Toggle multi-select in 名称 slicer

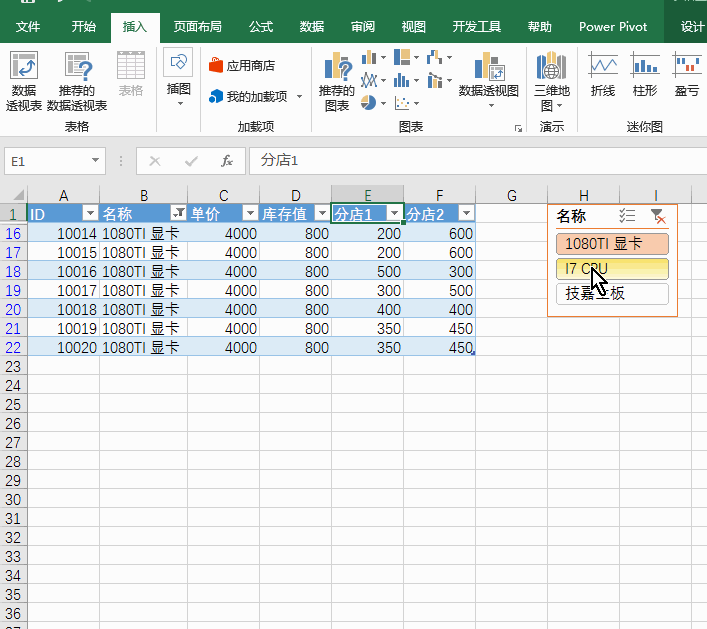627,216
